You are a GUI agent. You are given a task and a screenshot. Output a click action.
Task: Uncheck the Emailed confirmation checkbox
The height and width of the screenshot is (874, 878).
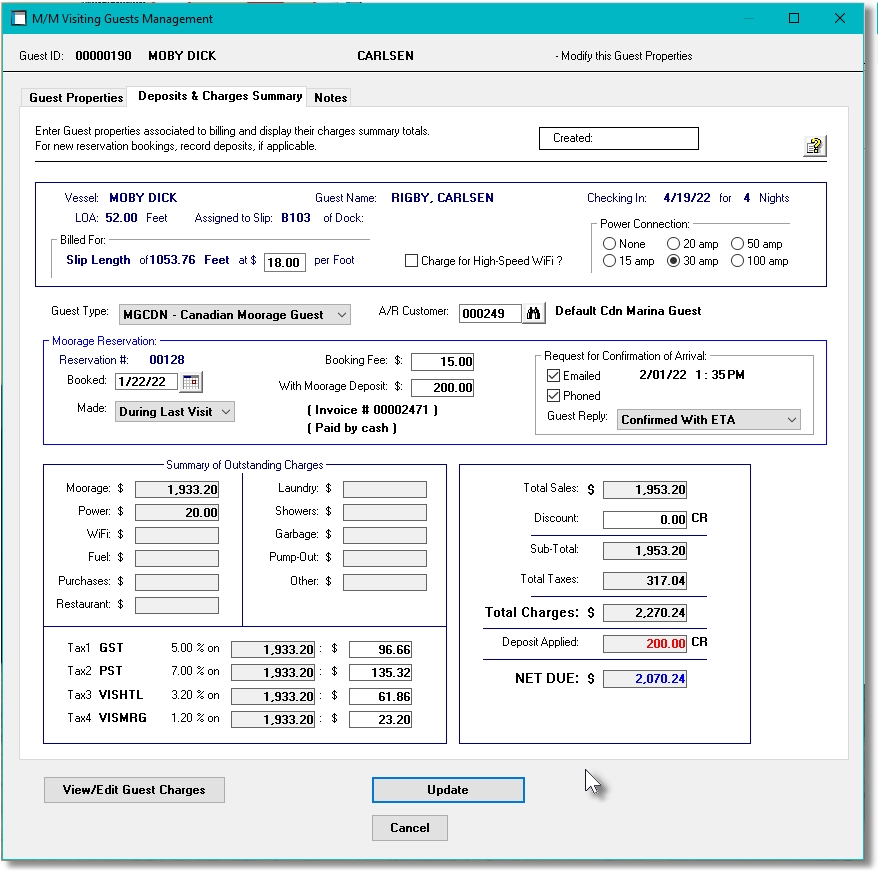(553, 377)
